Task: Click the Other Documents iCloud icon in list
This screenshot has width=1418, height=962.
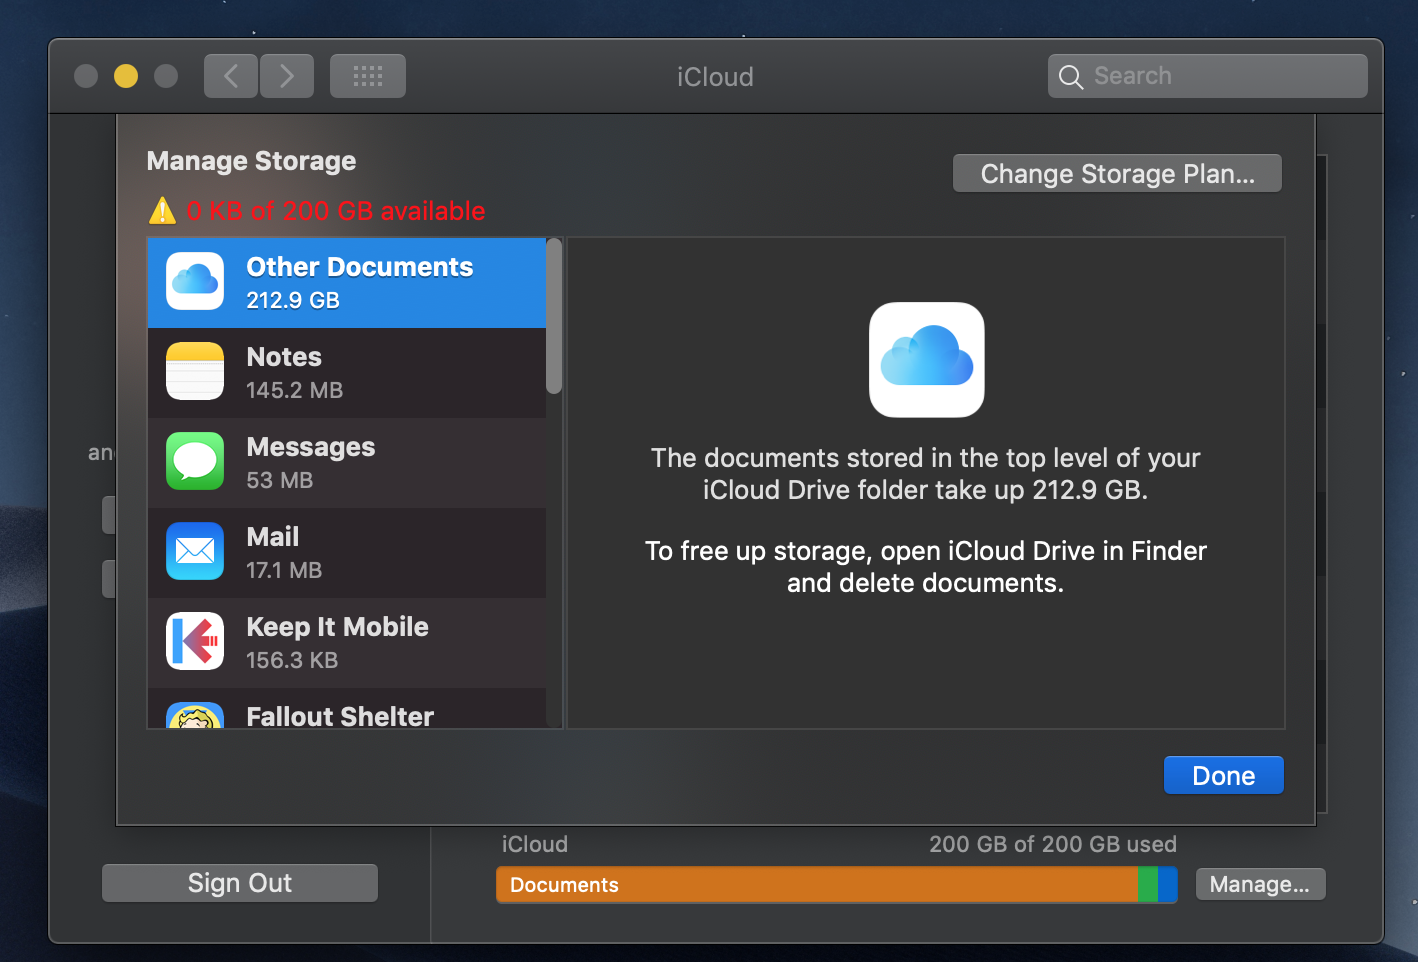Action: pyautogui.click(x=195, y=281)
